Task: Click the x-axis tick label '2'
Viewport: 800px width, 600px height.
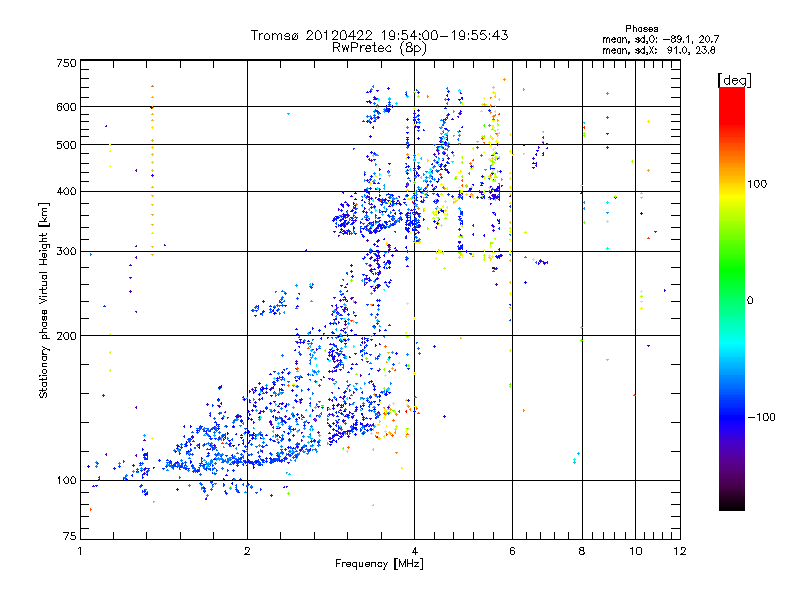Action: coord(247,551)
